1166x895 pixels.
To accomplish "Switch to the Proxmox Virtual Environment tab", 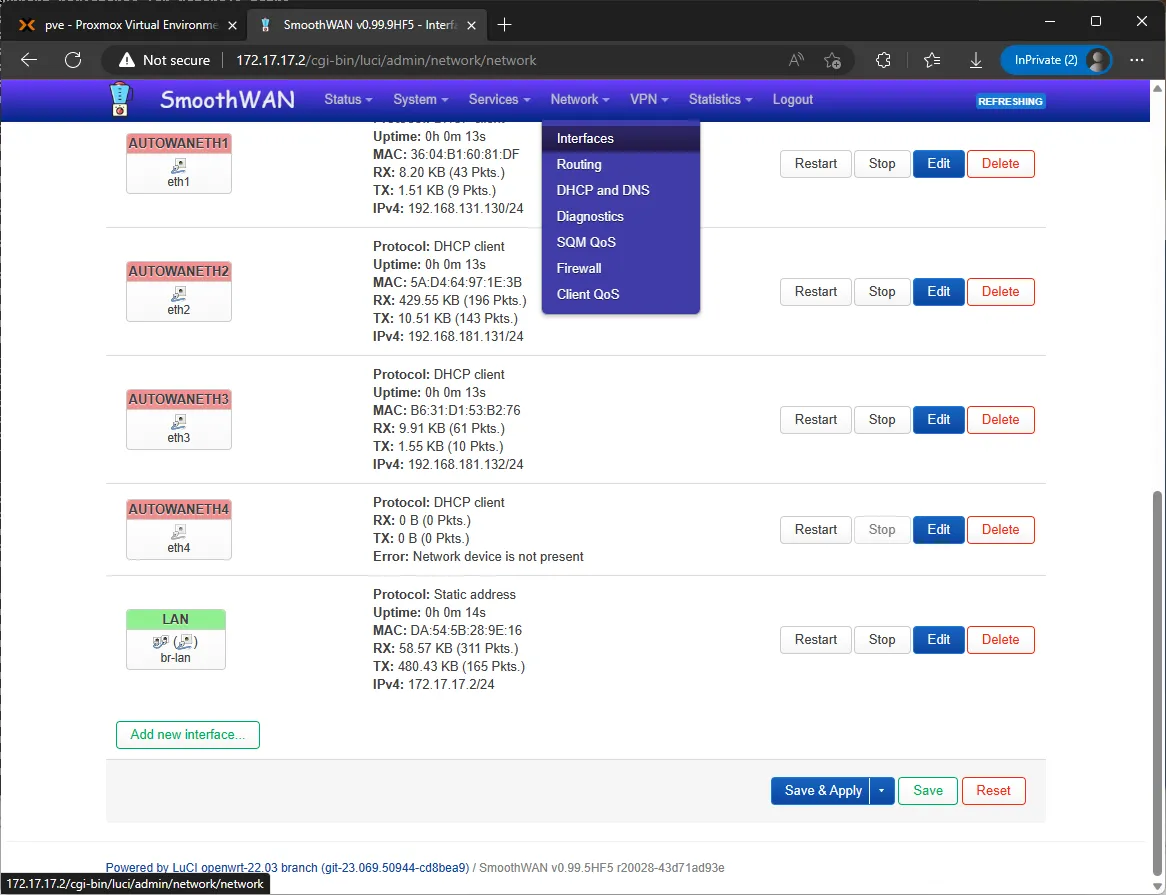I will coord(128,25).
